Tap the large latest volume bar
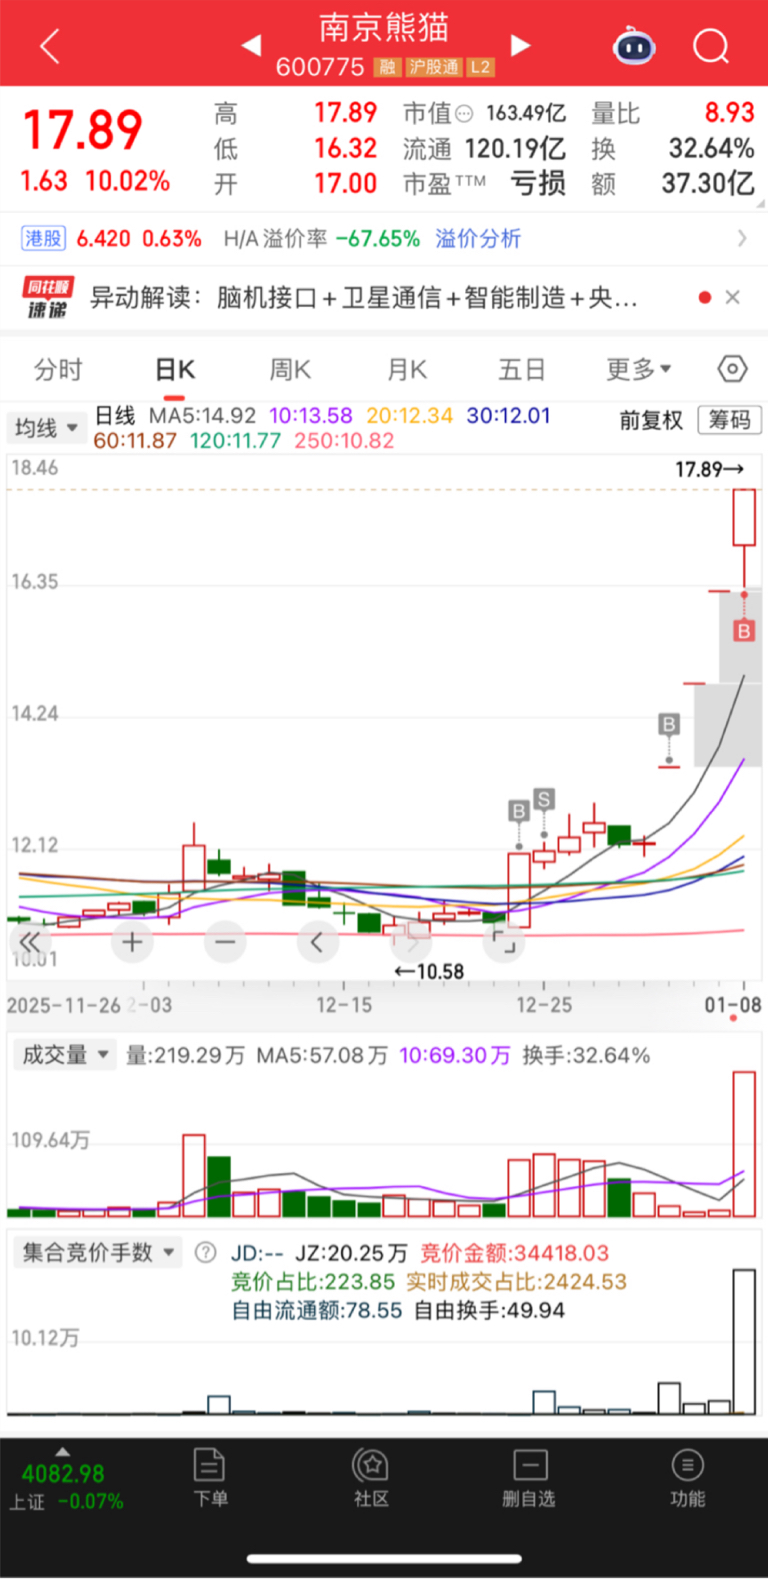 (x=744, y=1144)
